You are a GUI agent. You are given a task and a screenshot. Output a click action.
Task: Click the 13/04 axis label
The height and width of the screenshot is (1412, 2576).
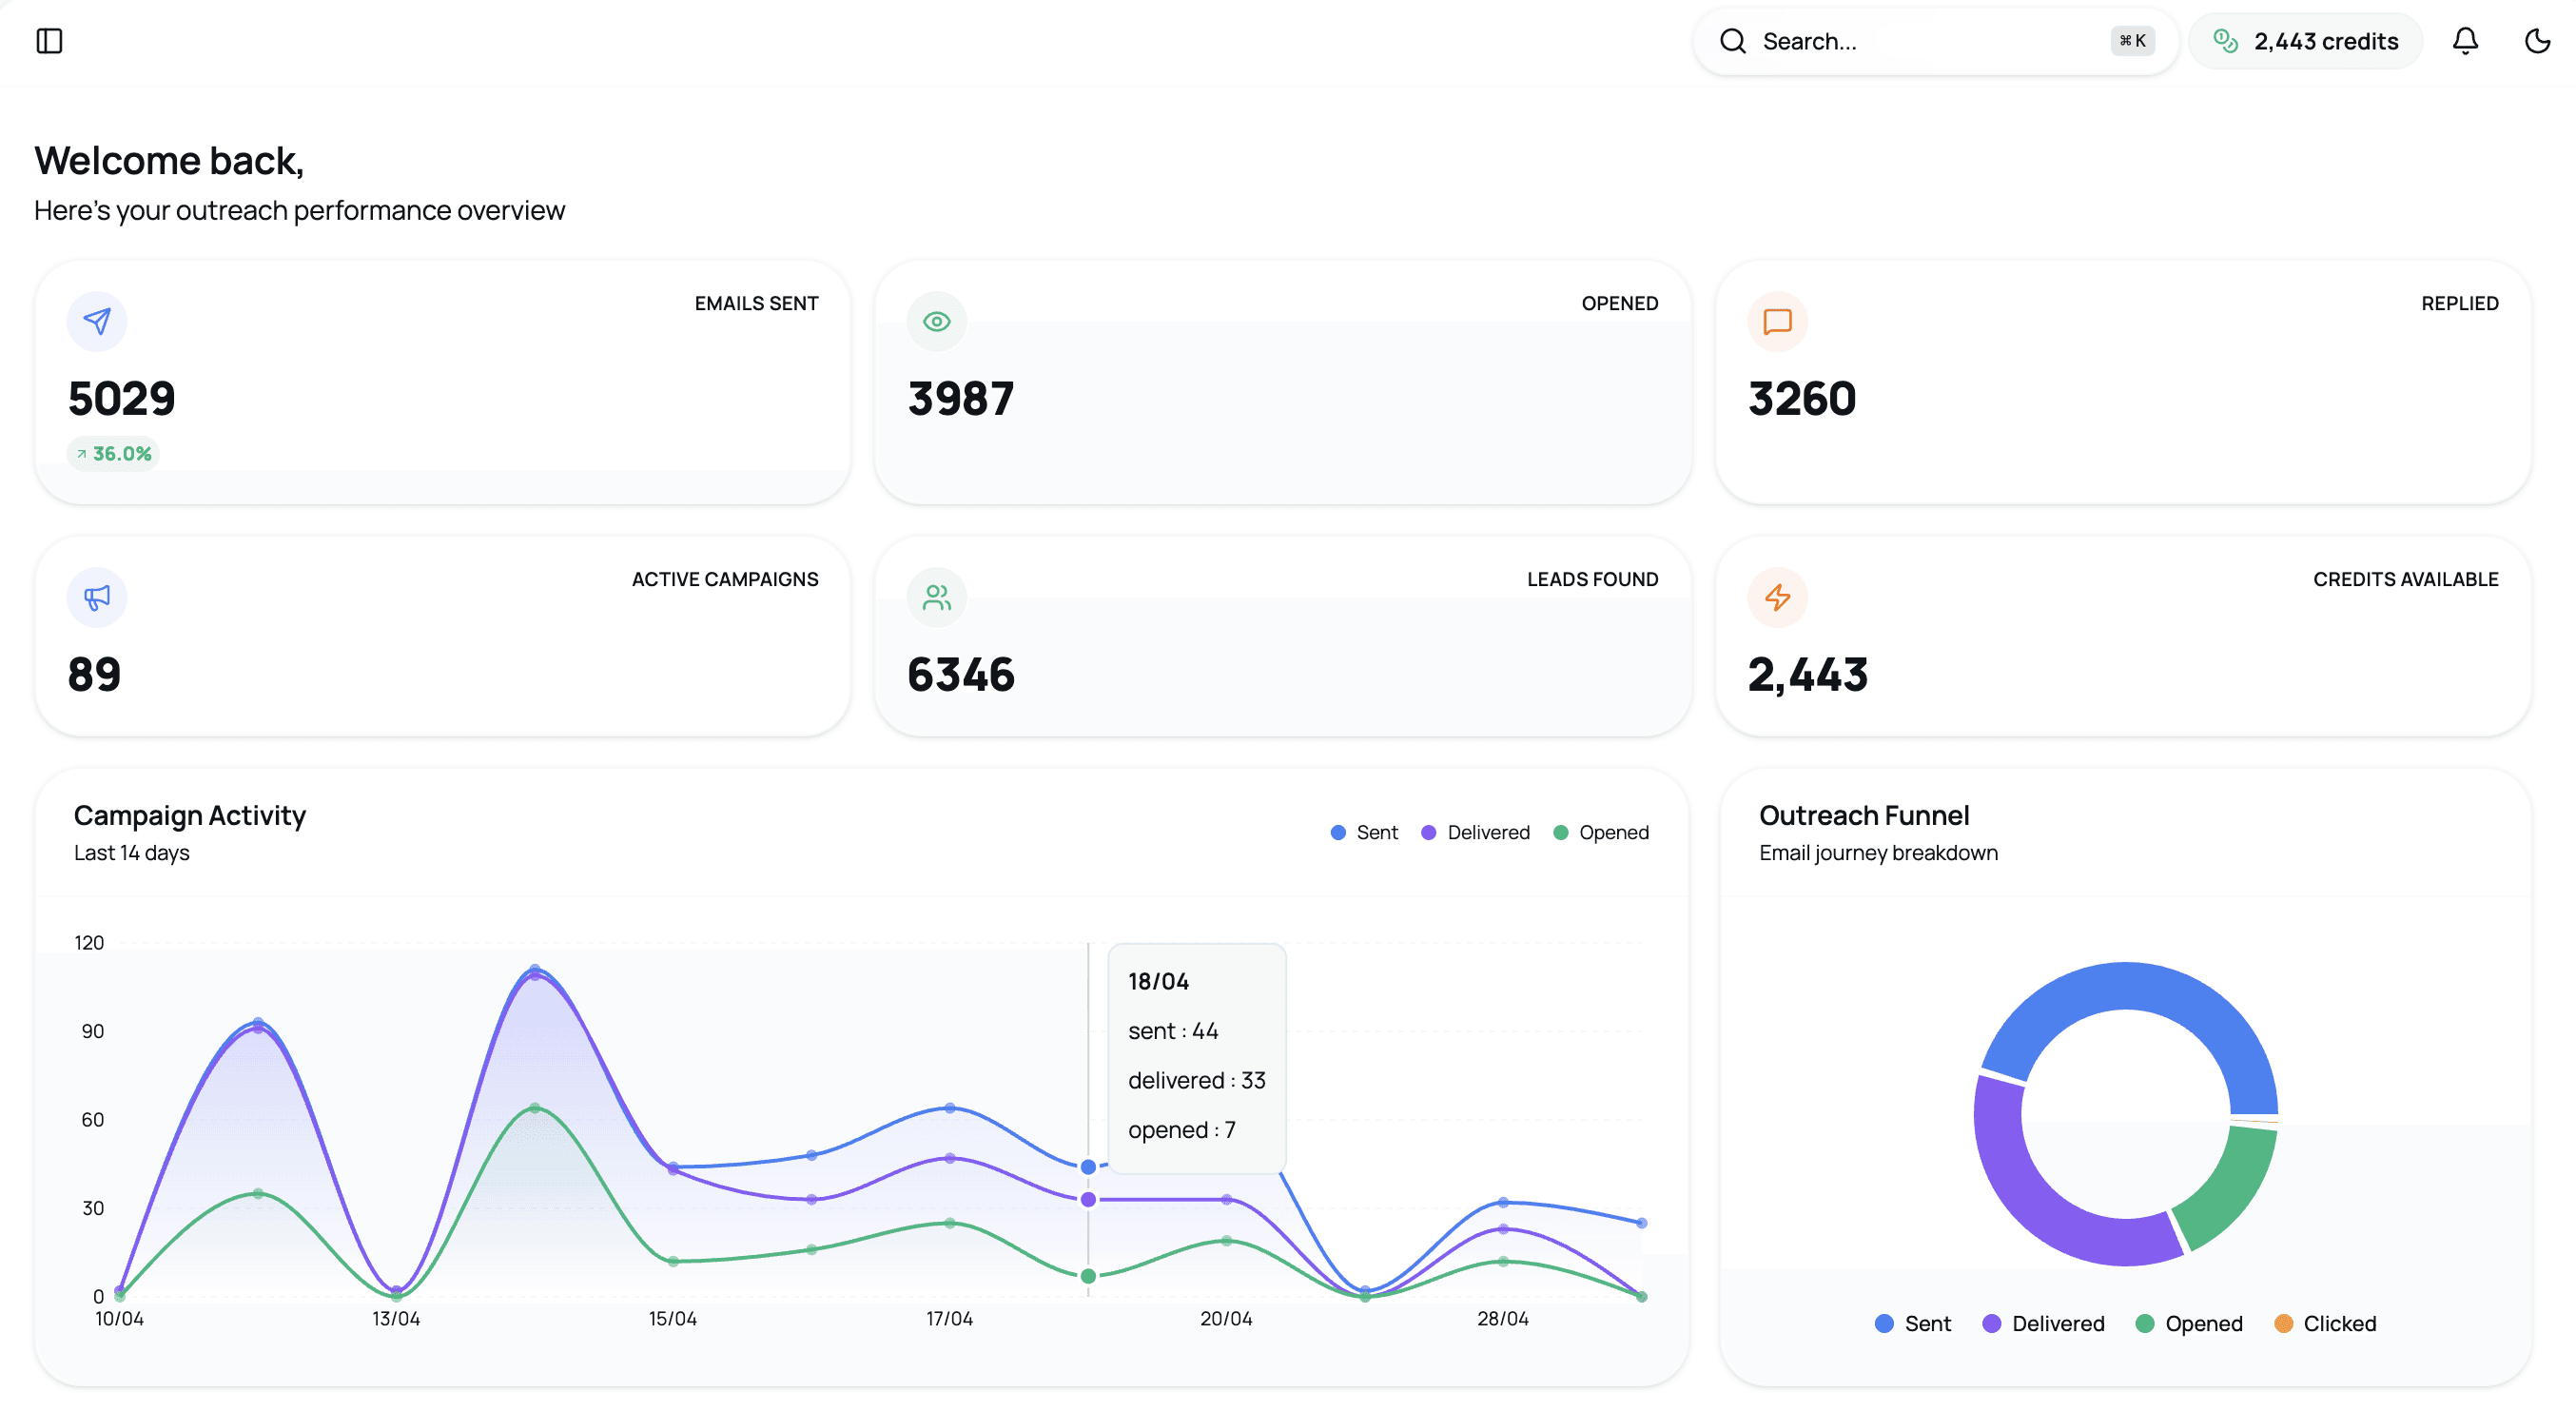[x=396, y=1318]
